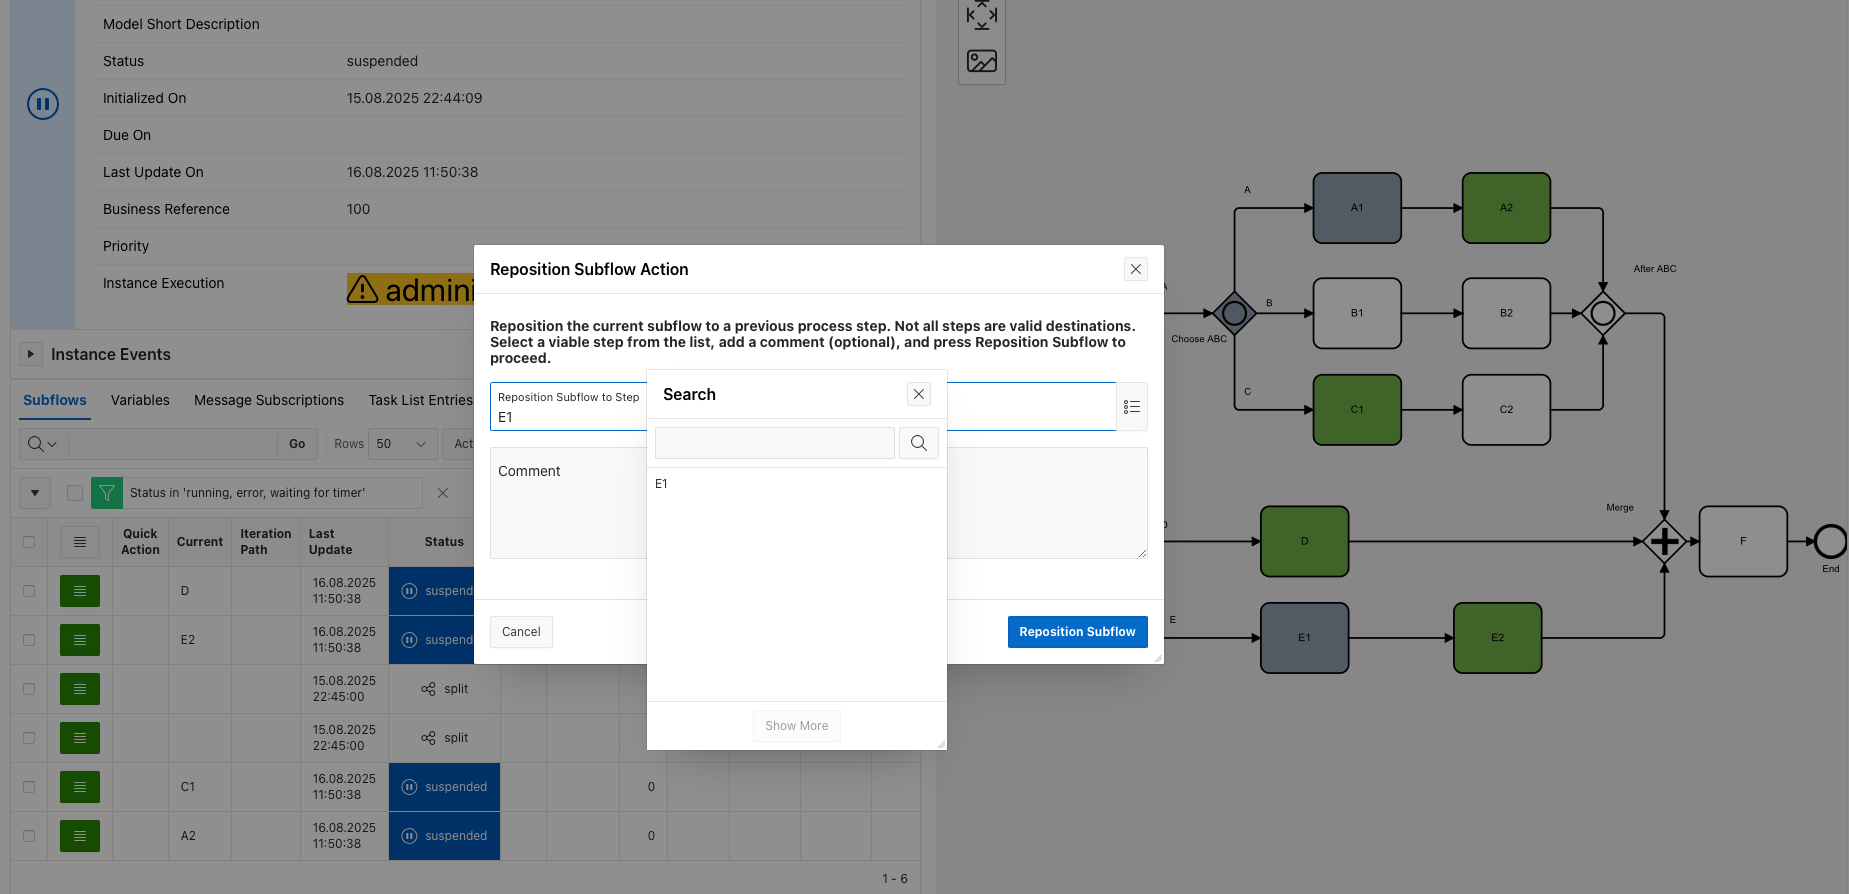Open quick action menu for A2 row
The width and height of the screenshot is (1849, 894).
pos(80,836)
